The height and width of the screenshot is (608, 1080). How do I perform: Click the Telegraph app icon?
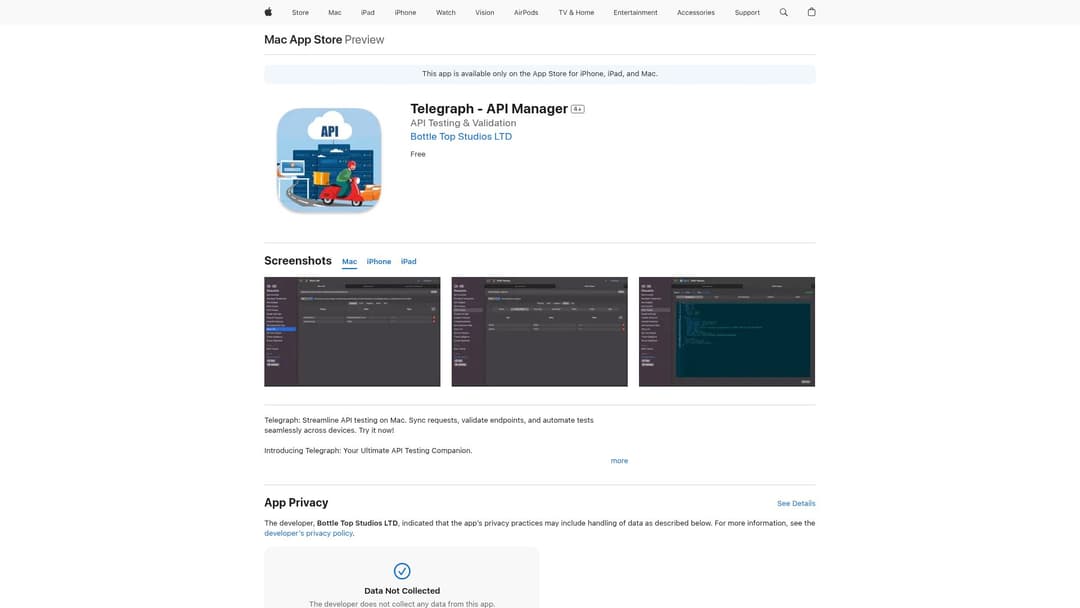[x=329, y=160]
